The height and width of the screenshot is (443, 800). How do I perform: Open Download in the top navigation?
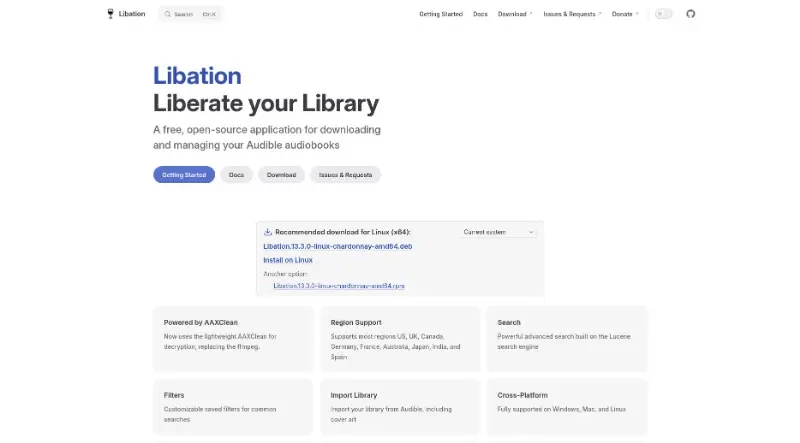[x=513, y=14]
